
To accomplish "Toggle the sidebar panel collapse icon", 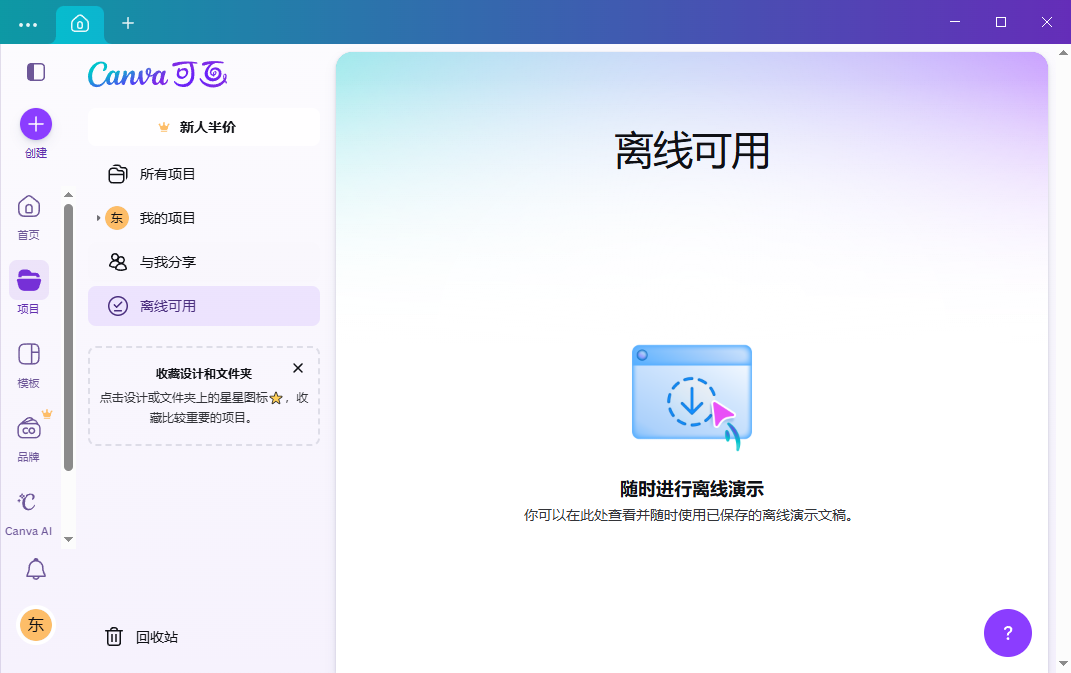I will click(36, 72).
